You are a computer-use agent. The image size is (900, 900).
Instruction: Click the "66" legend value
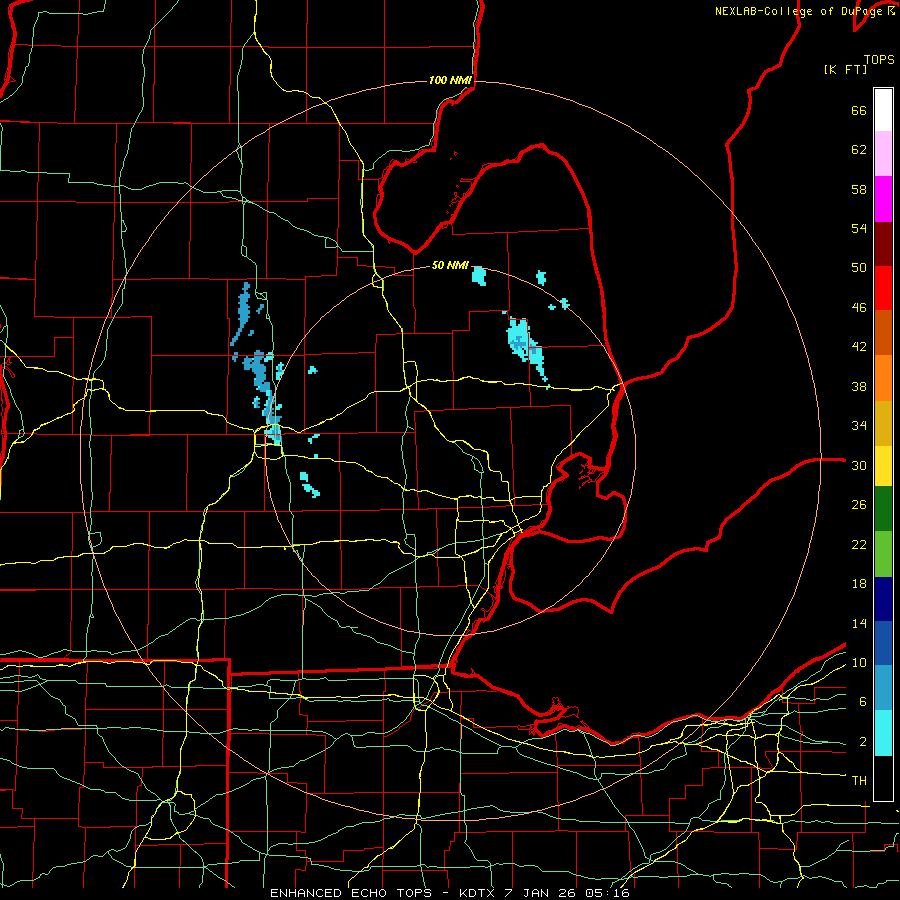click(859, 111)
